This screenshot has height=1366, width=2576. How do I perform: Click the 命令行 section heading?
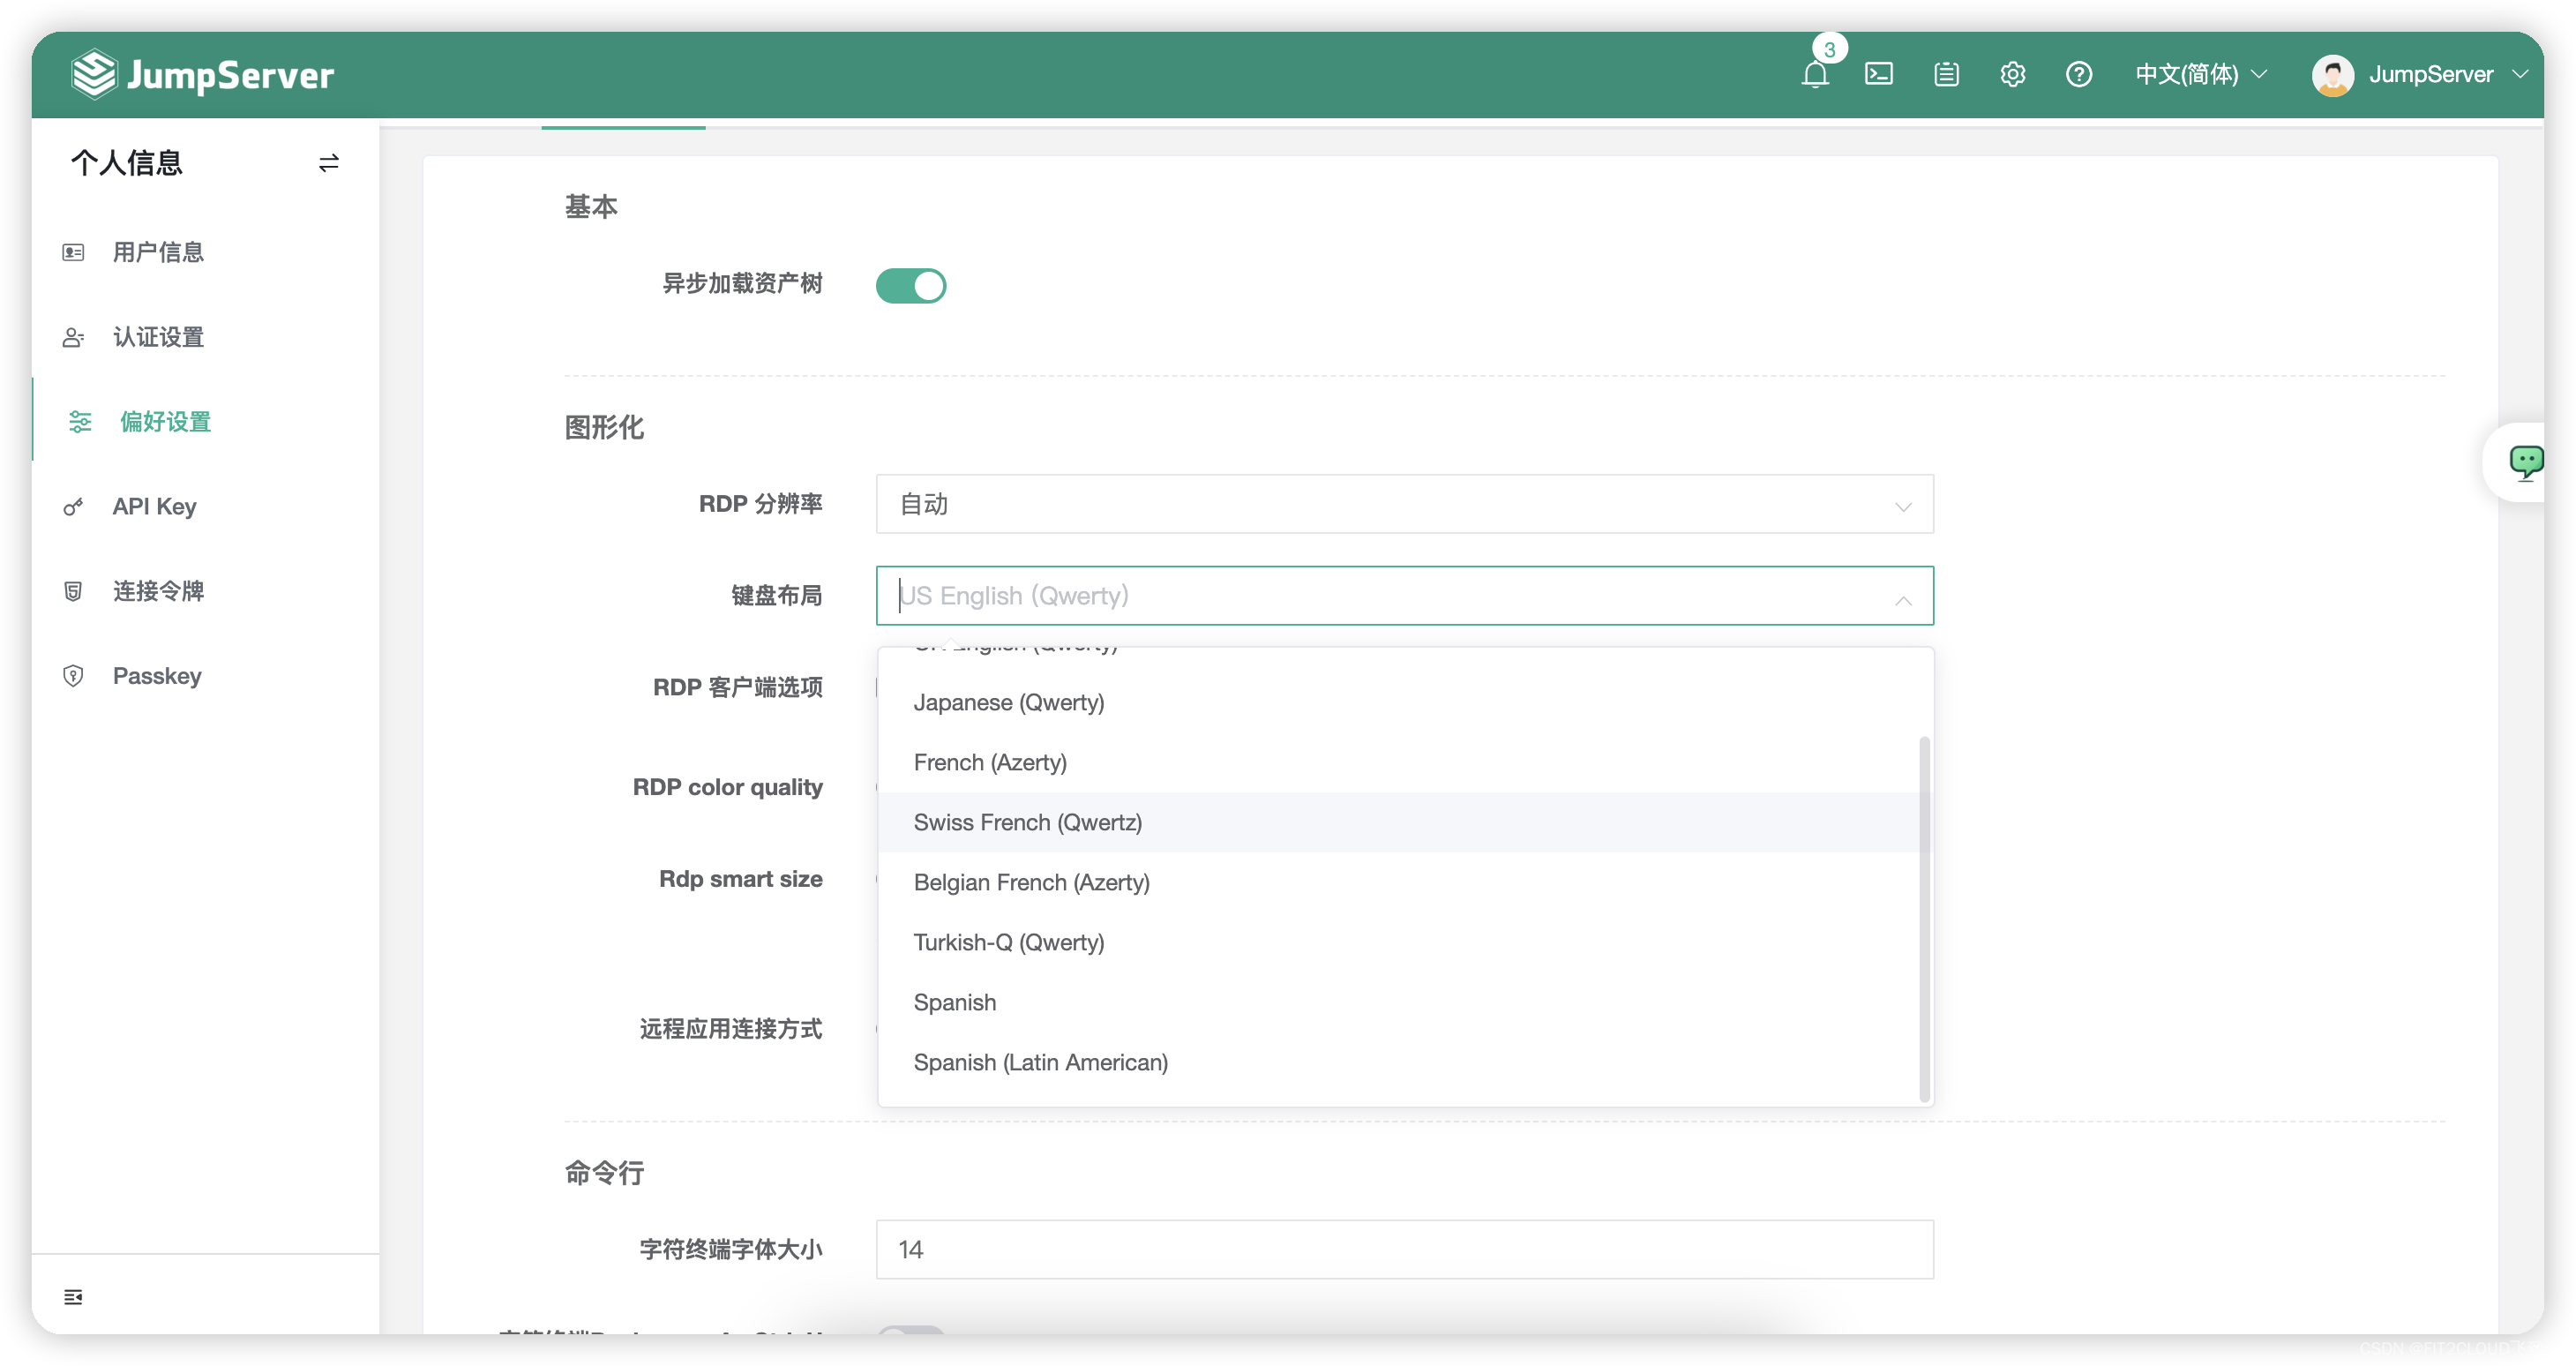(x=604, y=1173)
